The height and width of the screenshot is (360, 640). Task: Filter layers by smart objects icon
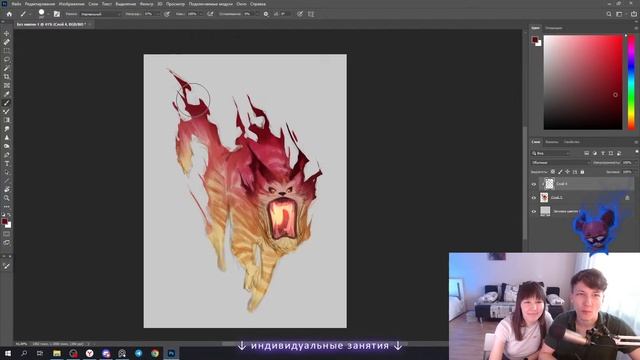click(619, 153)
